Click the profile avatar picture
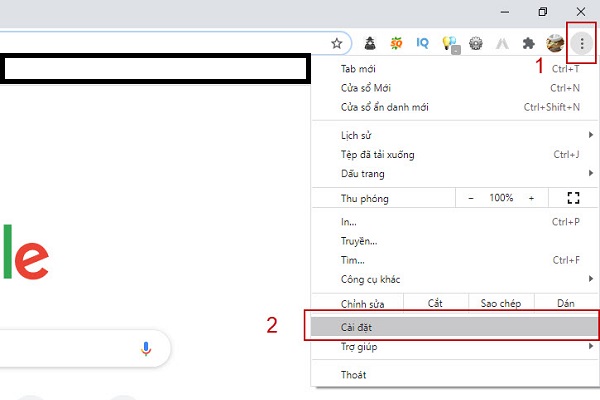Image resolution: width=600 pixels, height=400 pixels. 555,43
